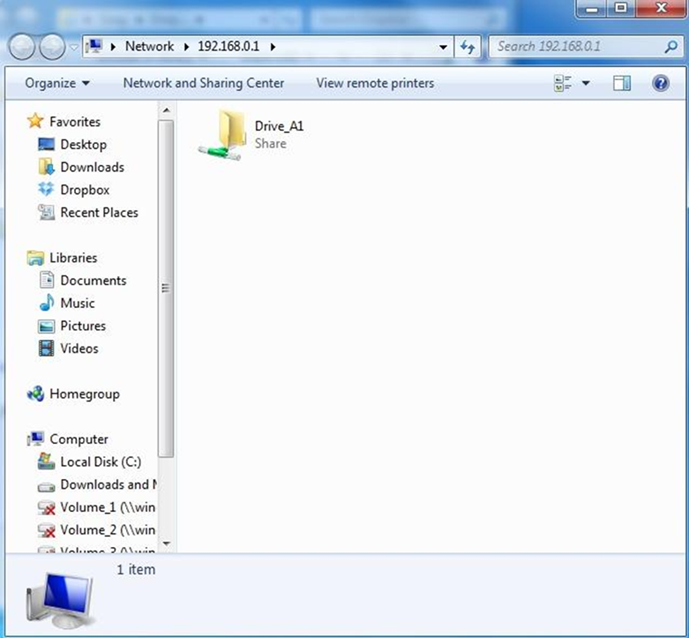Screen dimensions: 689x638
Task: Click the search magnifier icon
Action: 671,47
